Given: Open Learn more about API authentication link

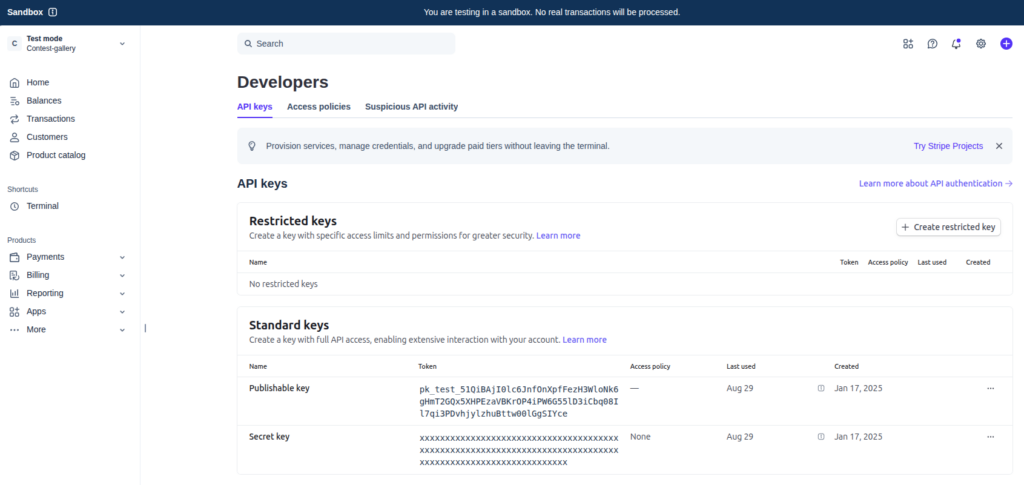Looking at the screenshot, I should click(x=936, y=184).
